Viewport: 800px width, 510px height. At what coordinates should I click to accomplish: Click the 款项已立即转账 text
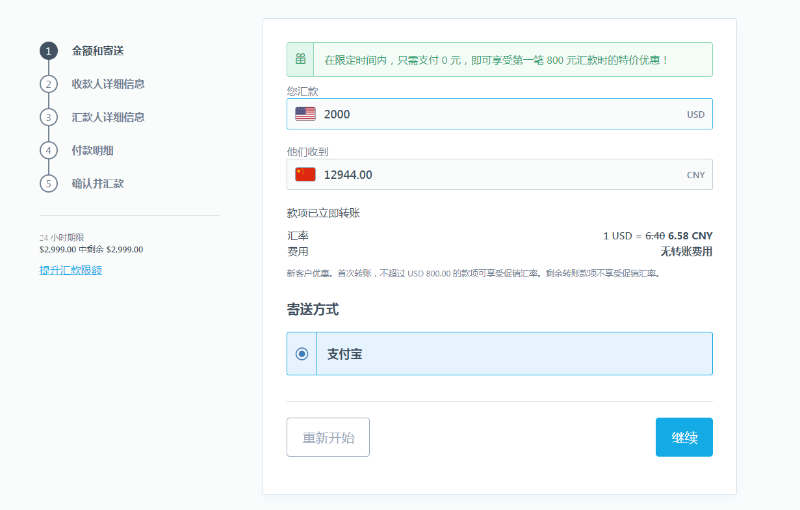click(x=323, y=213)
